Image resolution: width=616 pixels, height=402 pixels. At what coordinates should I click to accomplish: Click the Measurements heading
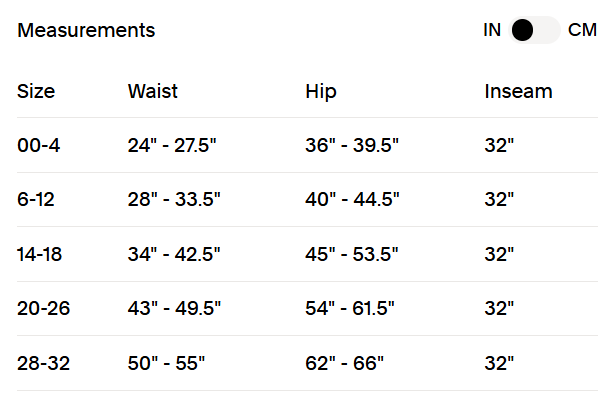click(x=86, y=30)
